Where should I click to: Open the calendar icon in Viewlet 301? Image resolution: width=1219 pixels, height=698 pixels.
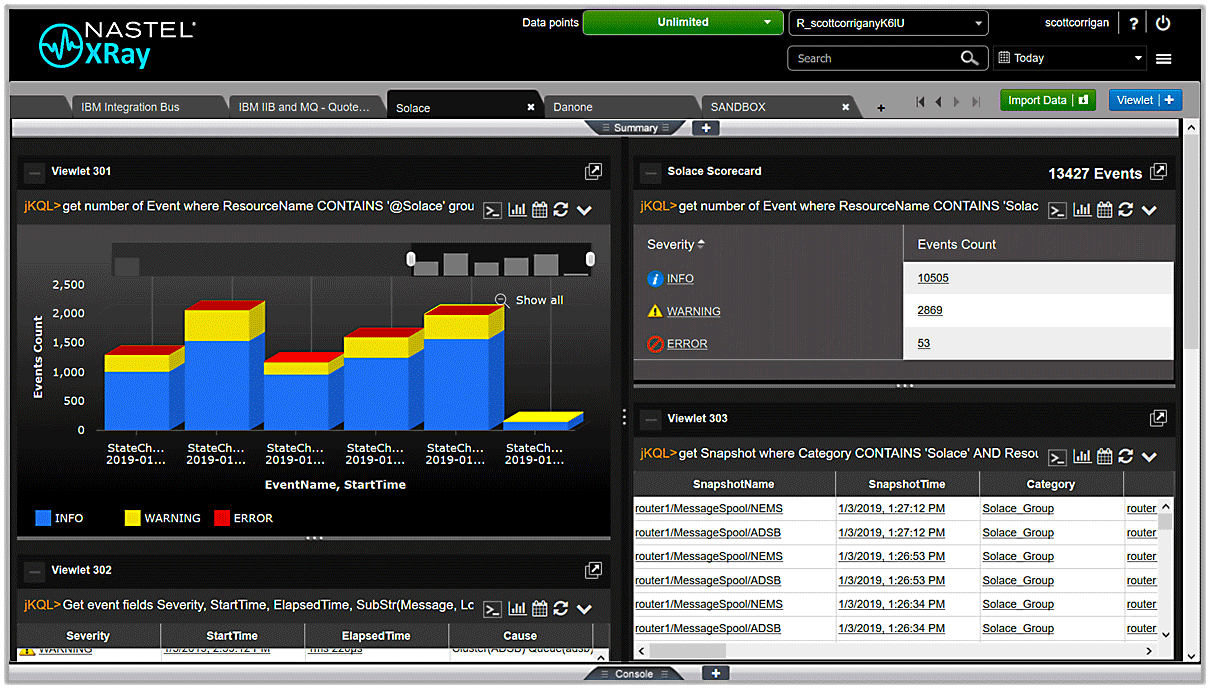(540, 210)
